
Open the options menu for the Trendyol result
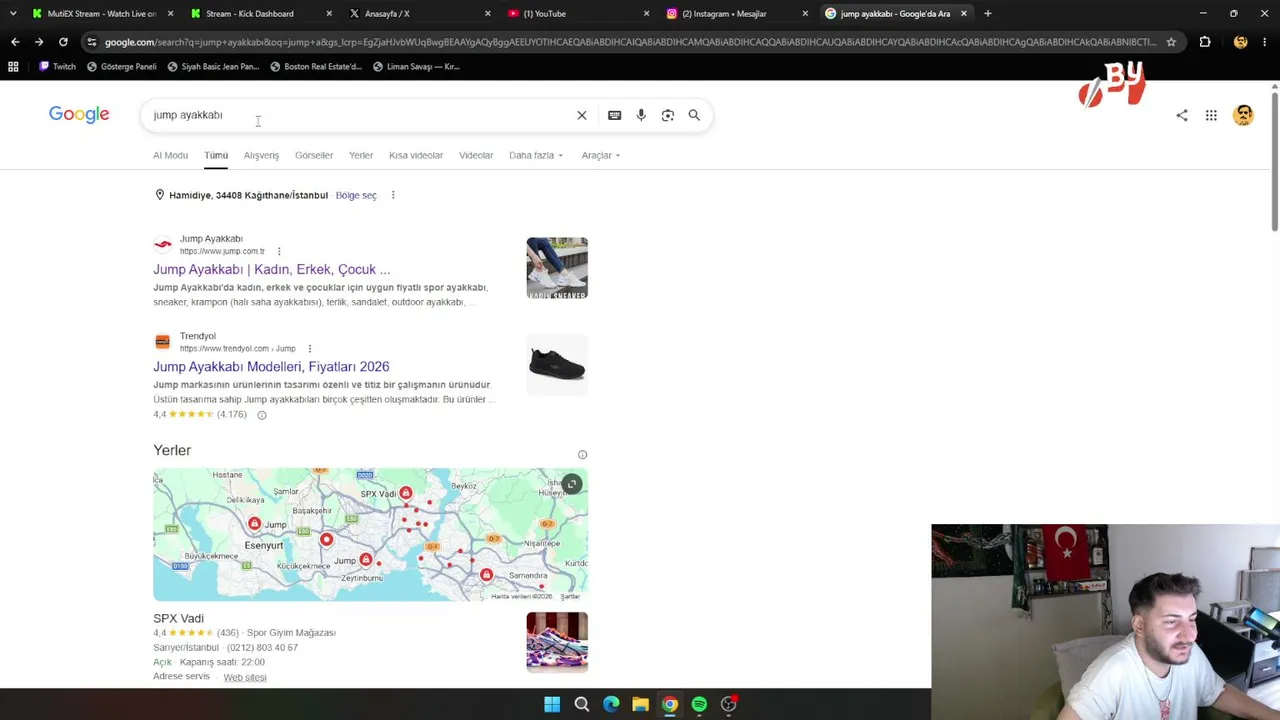coord(309,349)
